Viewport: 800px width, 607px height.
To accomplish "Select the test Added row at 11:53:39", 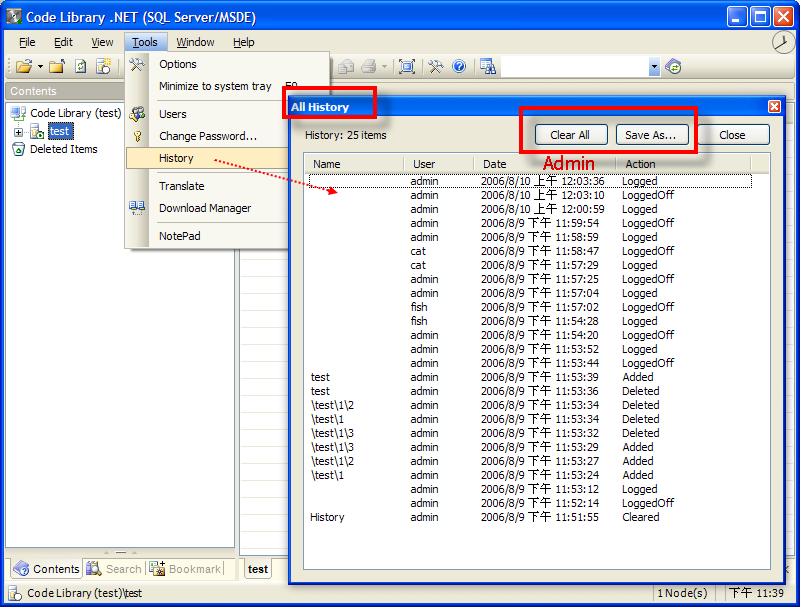I will pos(530,377).
